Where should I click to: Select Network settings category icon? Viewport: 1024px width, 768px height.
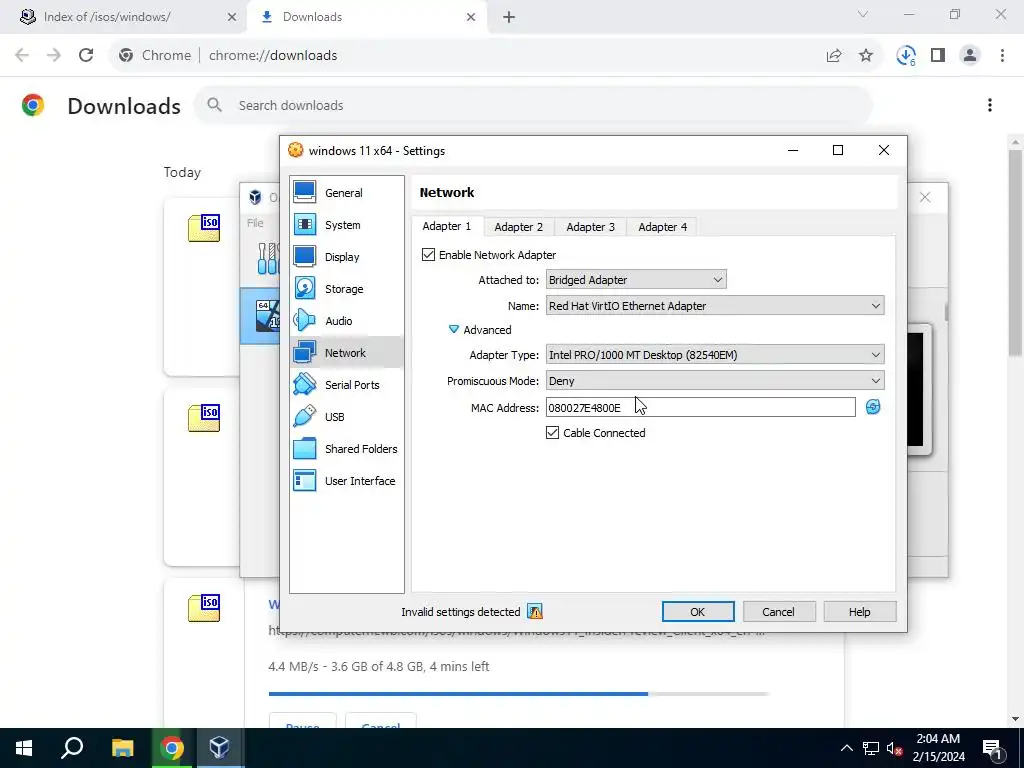point(304,352)
